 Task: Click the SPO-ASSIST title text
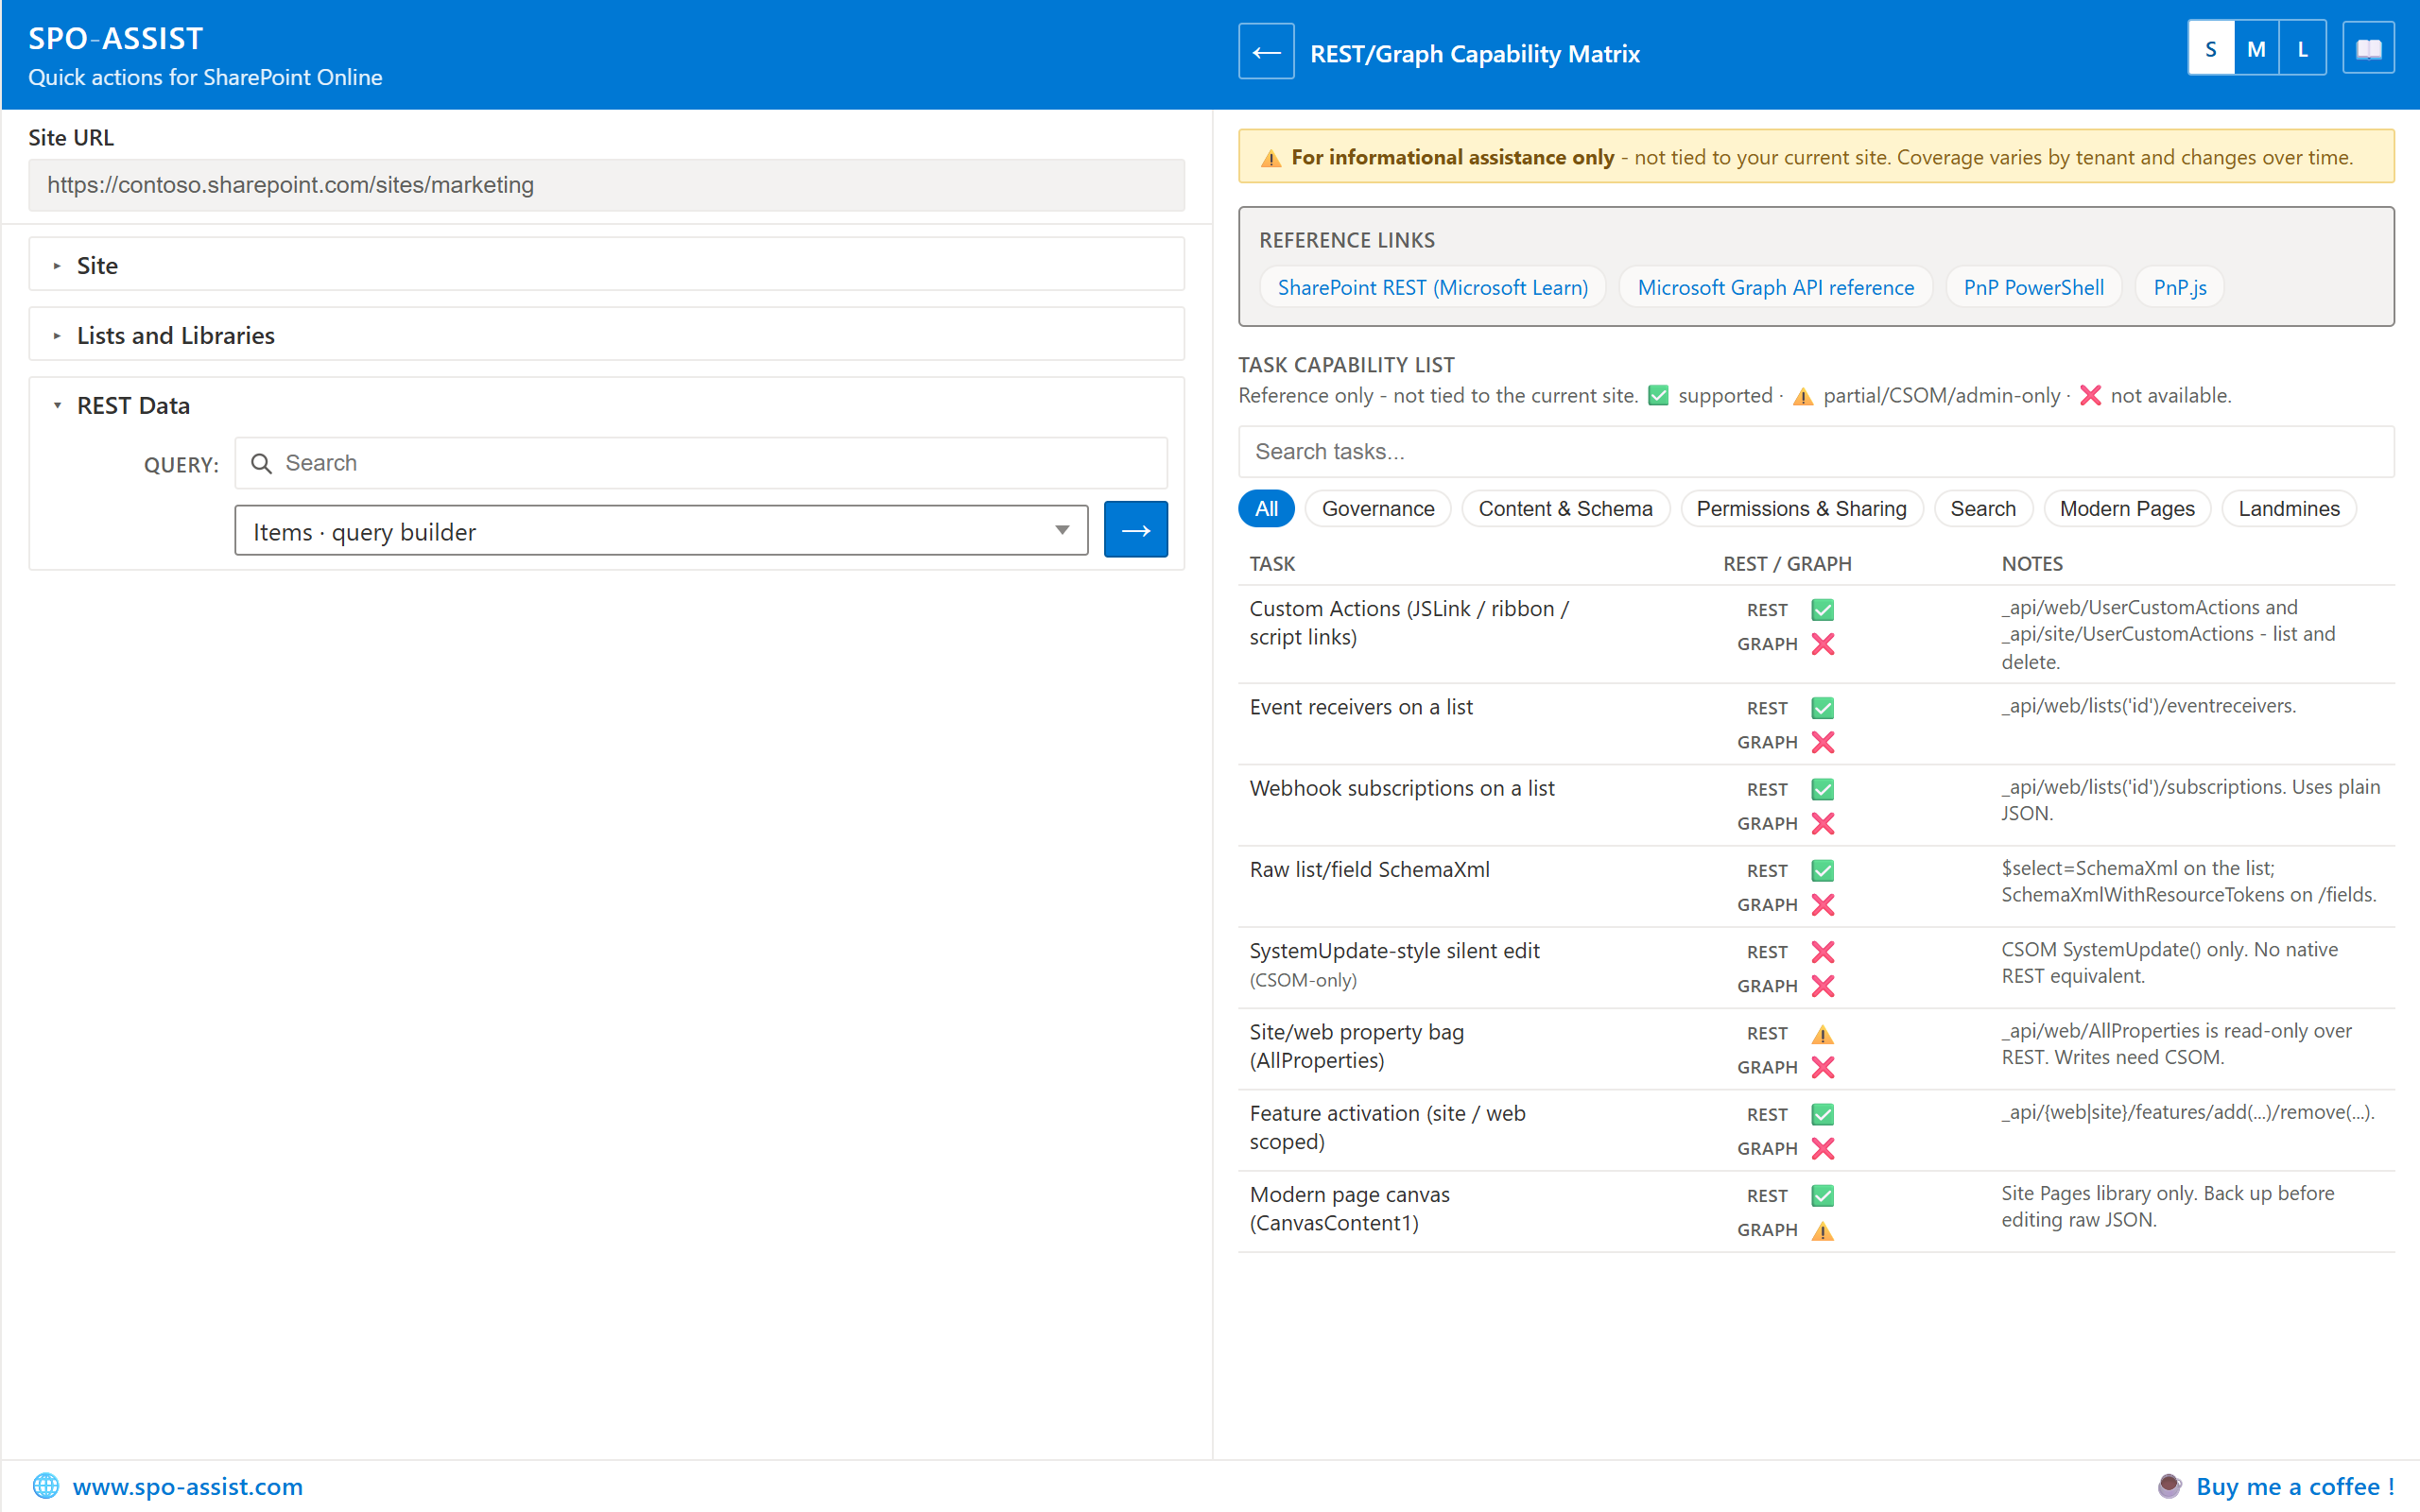coord(115,38)
